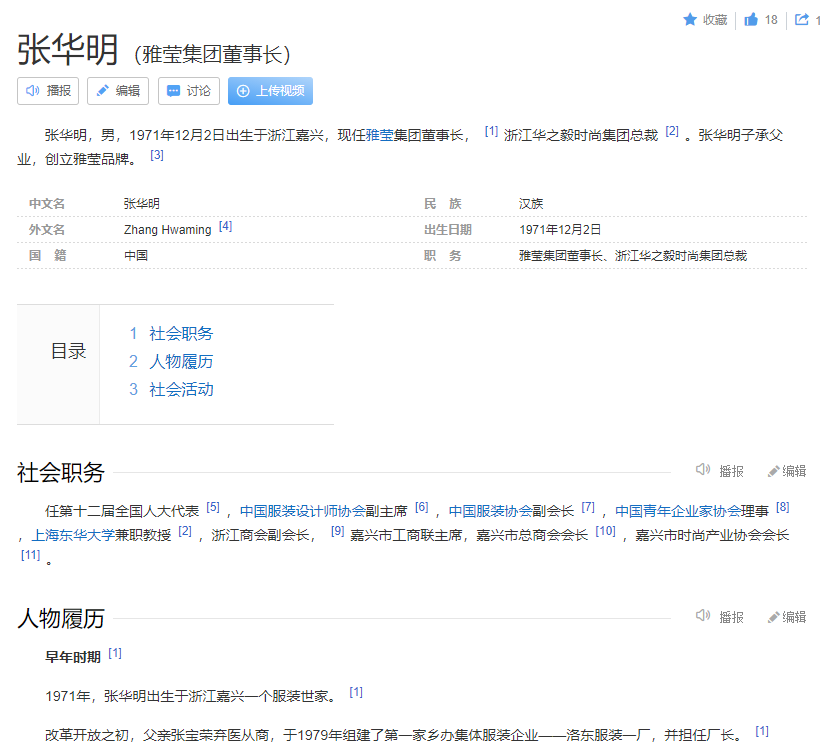This screenshot has width=834, height=753.
Task: Jump to 社会活动 in table of contents
Action: [x=181, y=389]
